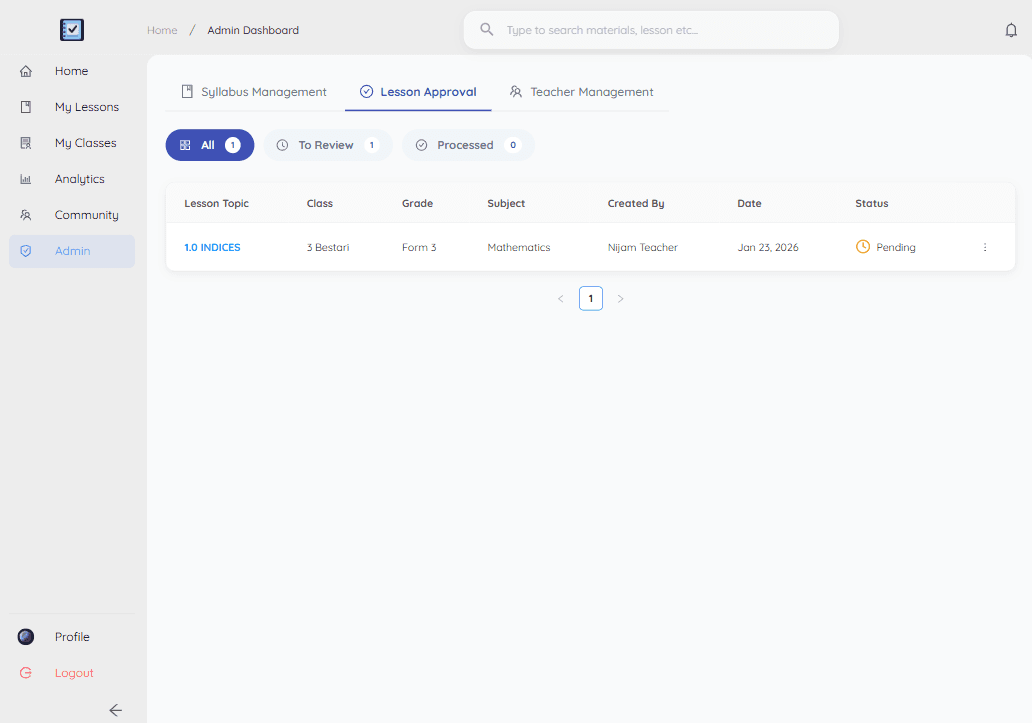Click the search magnifier icon
The image size is (1032, 723).
(x=486, y=30)
